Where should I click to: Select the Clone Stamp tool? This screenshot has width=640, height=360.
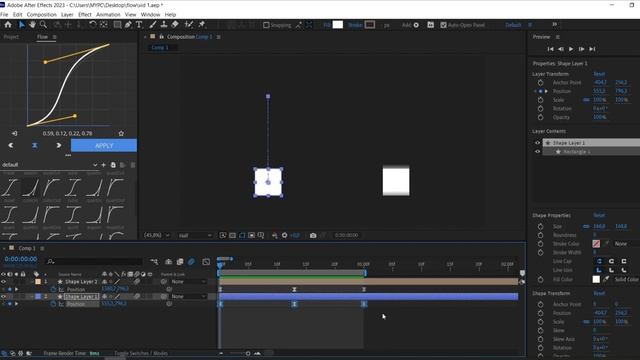coord(164,25)
